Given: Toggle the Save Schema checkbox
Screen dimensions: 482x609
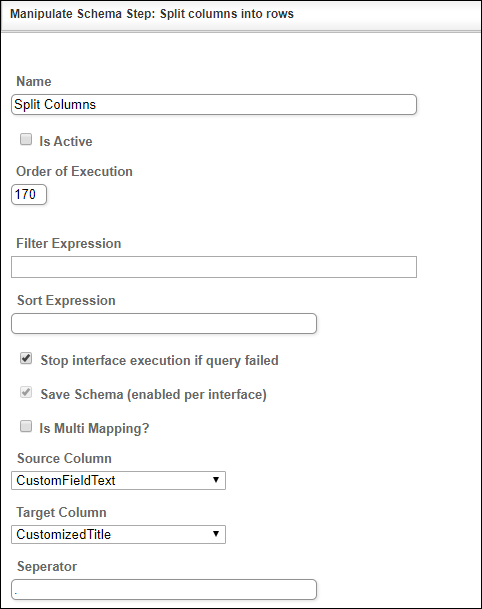Looking at the screenshot, I should [x=26, y=392].
